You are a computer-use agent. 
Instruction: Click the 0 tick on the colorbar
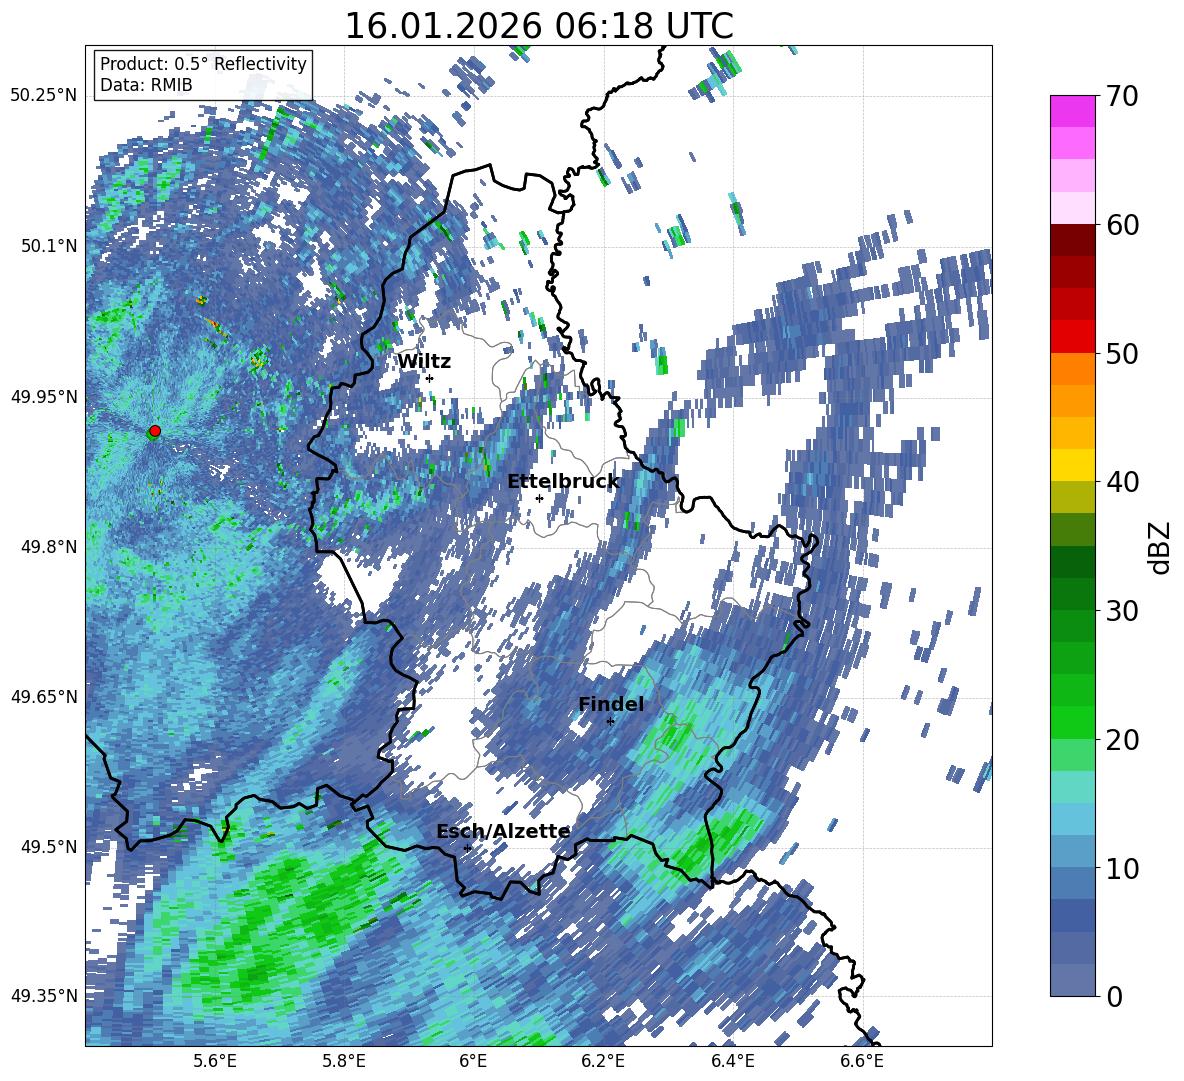pos(1114,997)
